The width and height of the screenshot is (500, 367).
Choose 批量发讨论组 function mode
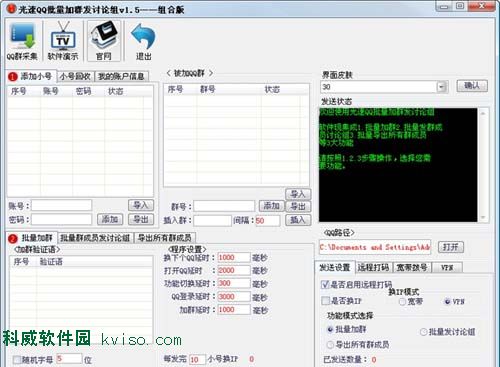click(423, 332)
